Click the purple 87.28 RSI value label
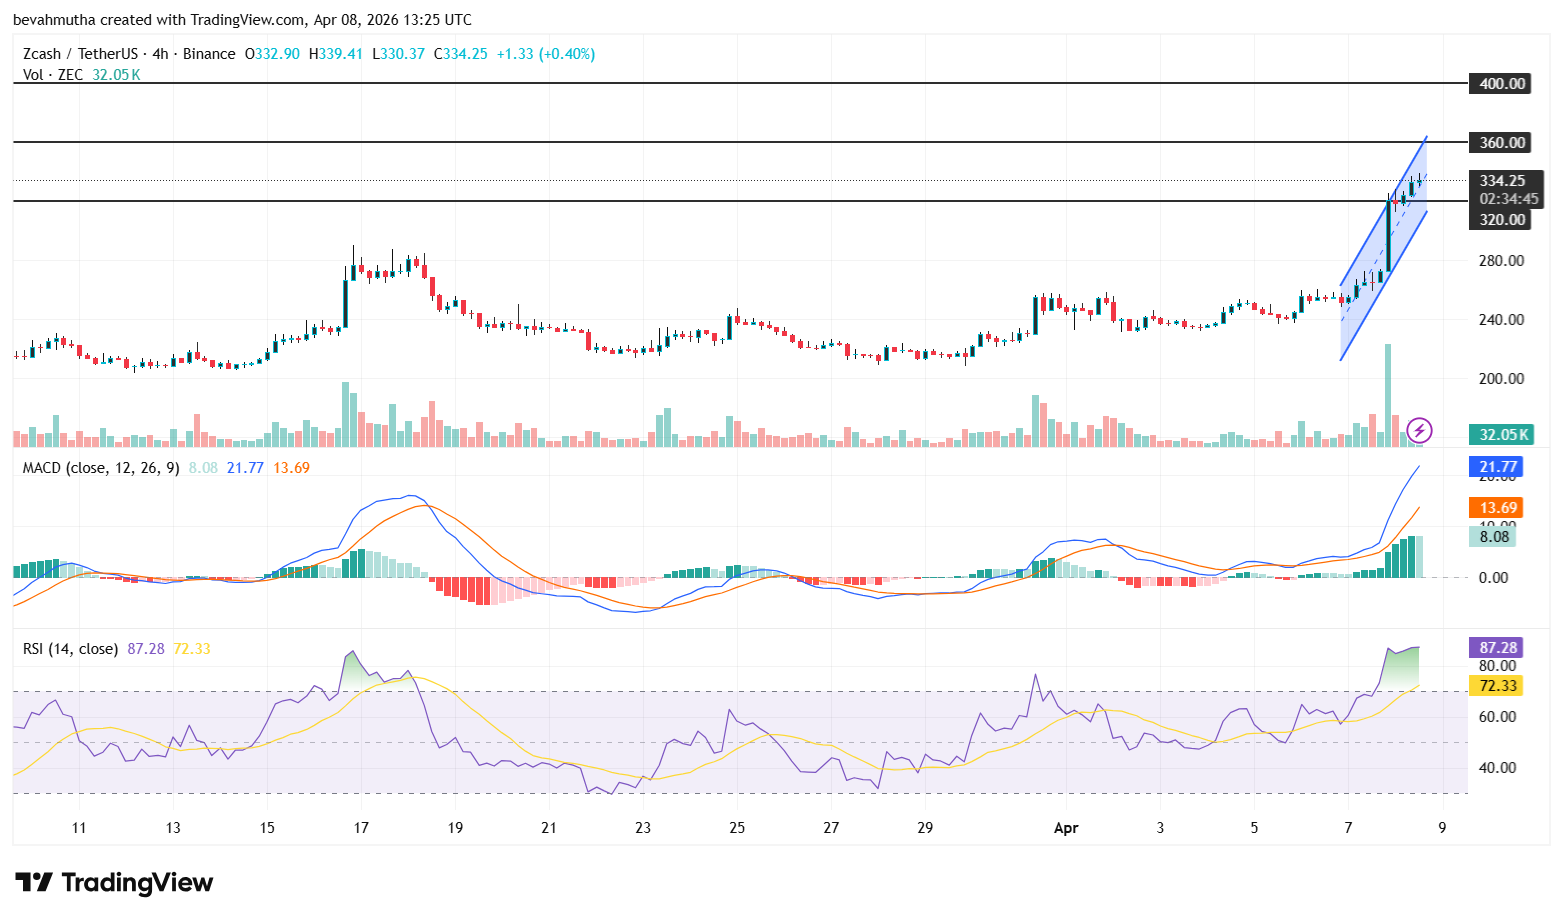Image resolution: width=1563 pixels, height=920 pixels. 1495,648
